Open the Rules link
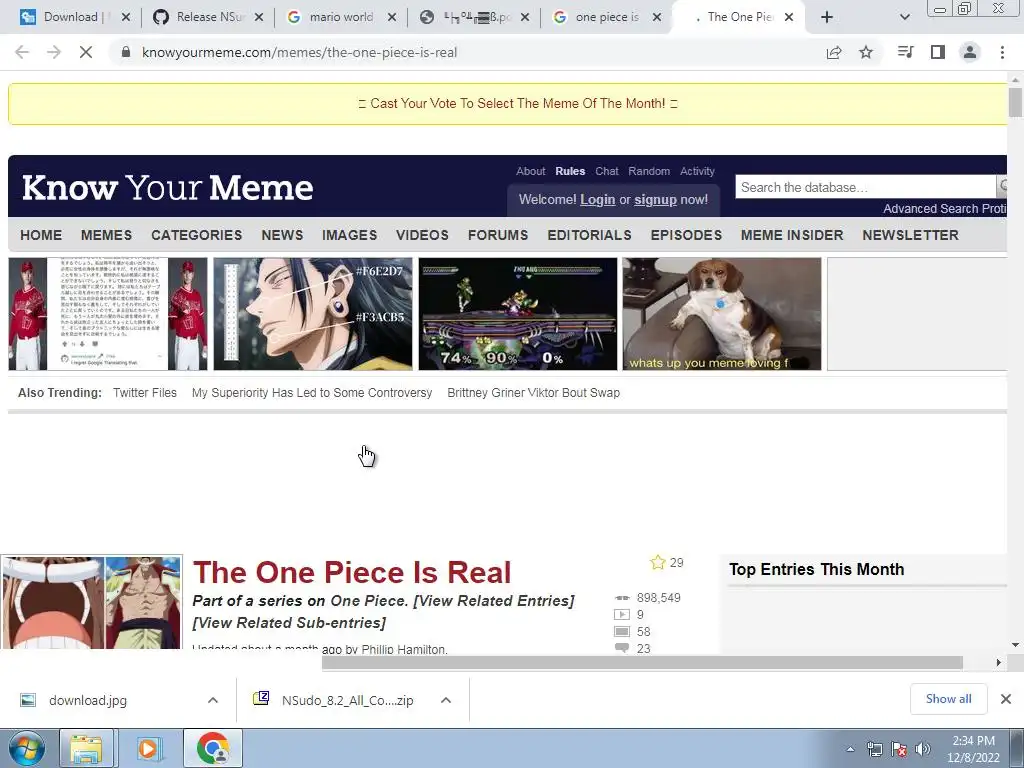1024x768 pixels. [570, 171]
